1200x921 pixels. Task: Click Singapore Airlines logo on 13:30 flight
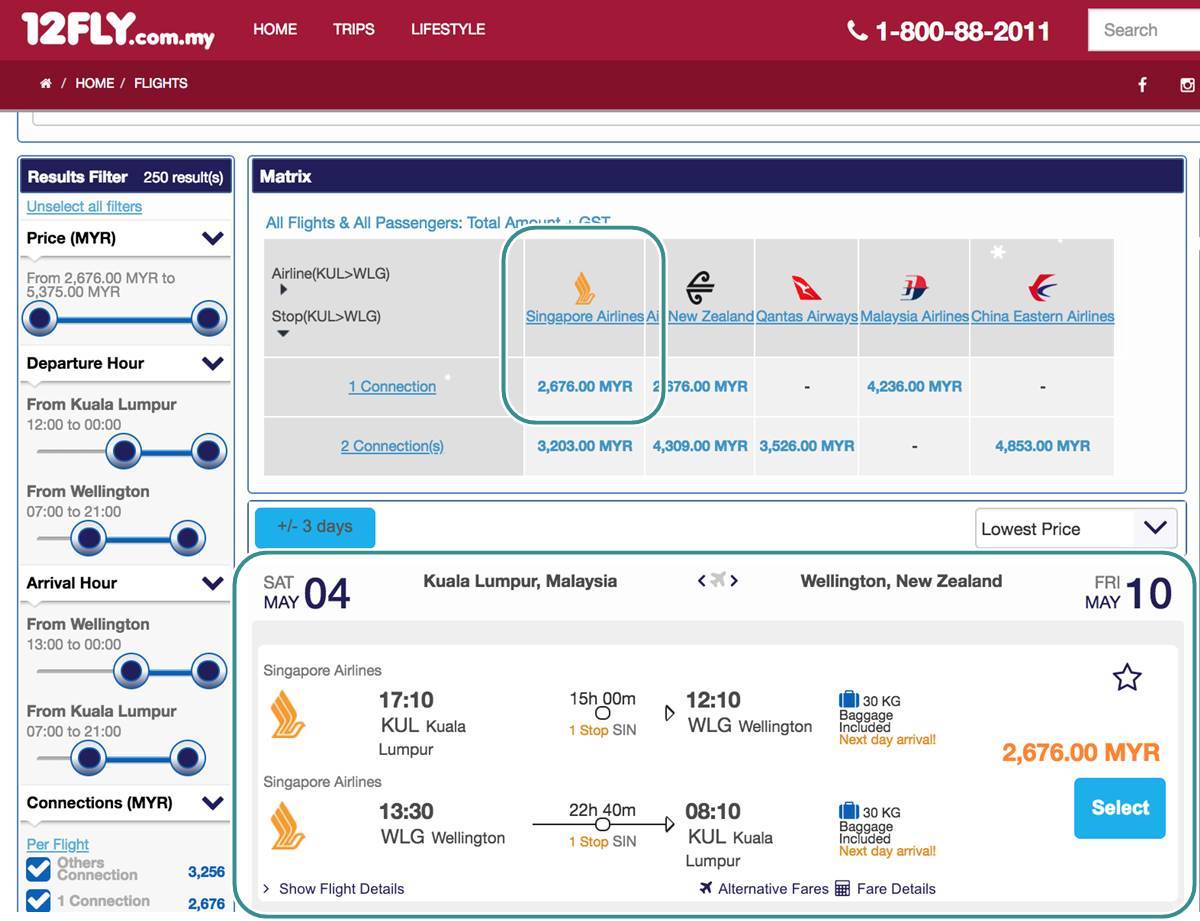tap(288, 826)
